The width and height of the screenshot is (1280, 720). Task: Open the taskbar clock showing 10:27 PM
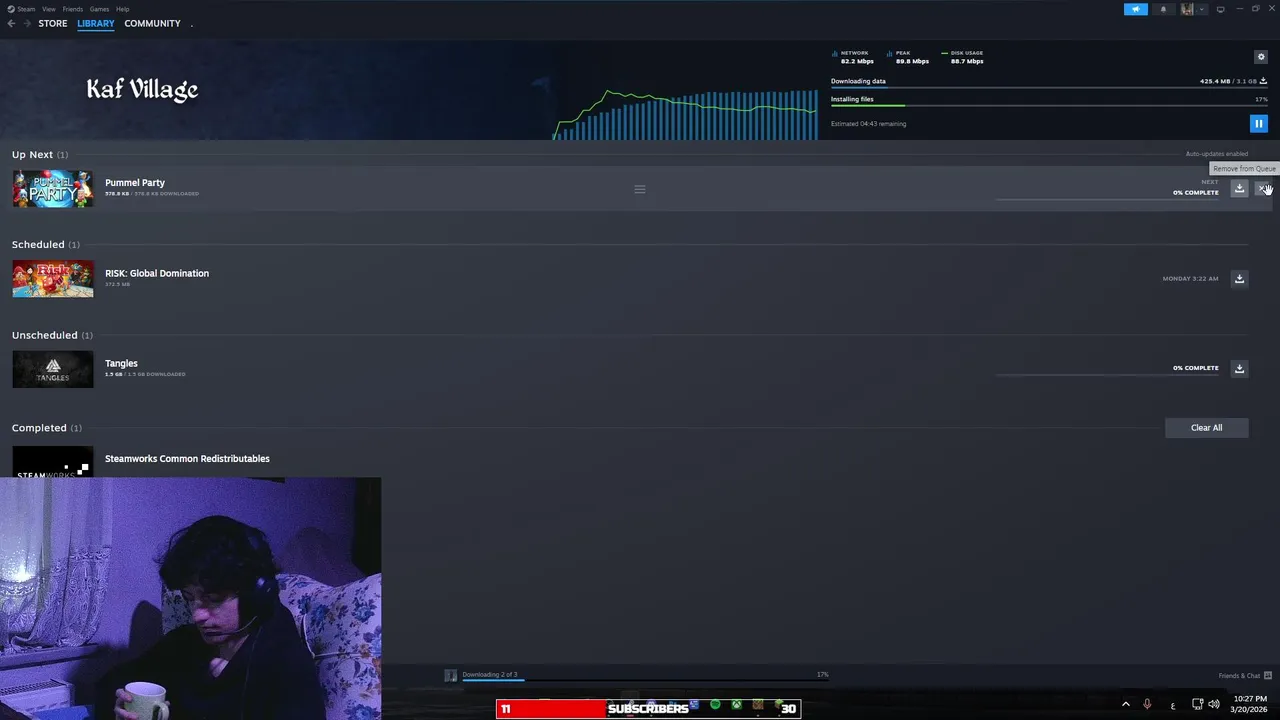[x=1251, y=704]
